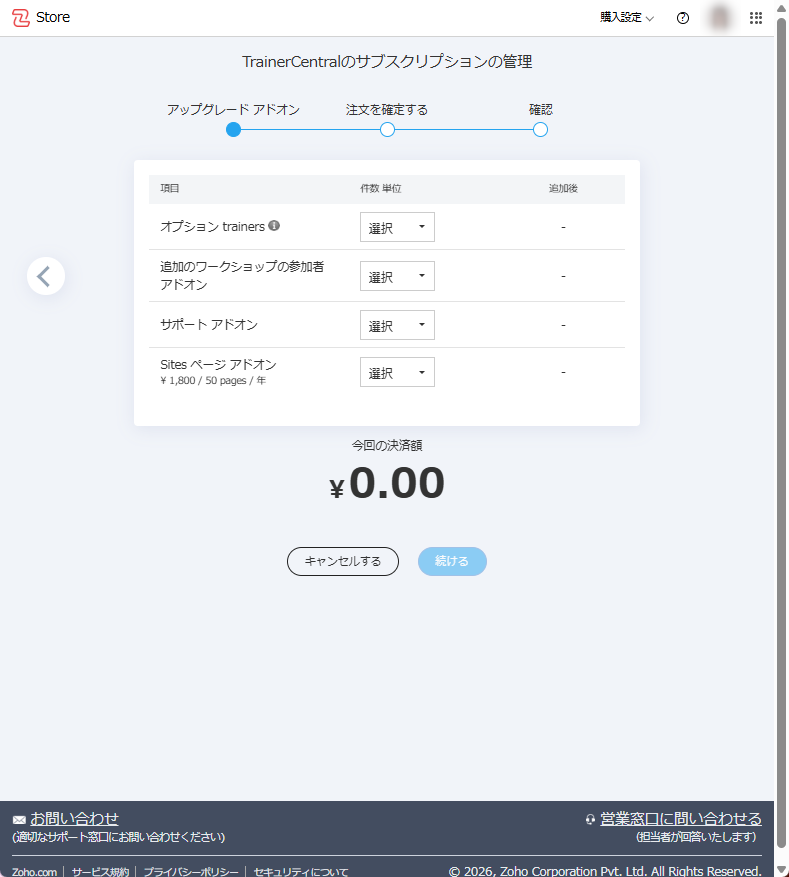
Task: Click the TrainerCentralのサブスクリプションの管理 heading
Action: (387, 62)
